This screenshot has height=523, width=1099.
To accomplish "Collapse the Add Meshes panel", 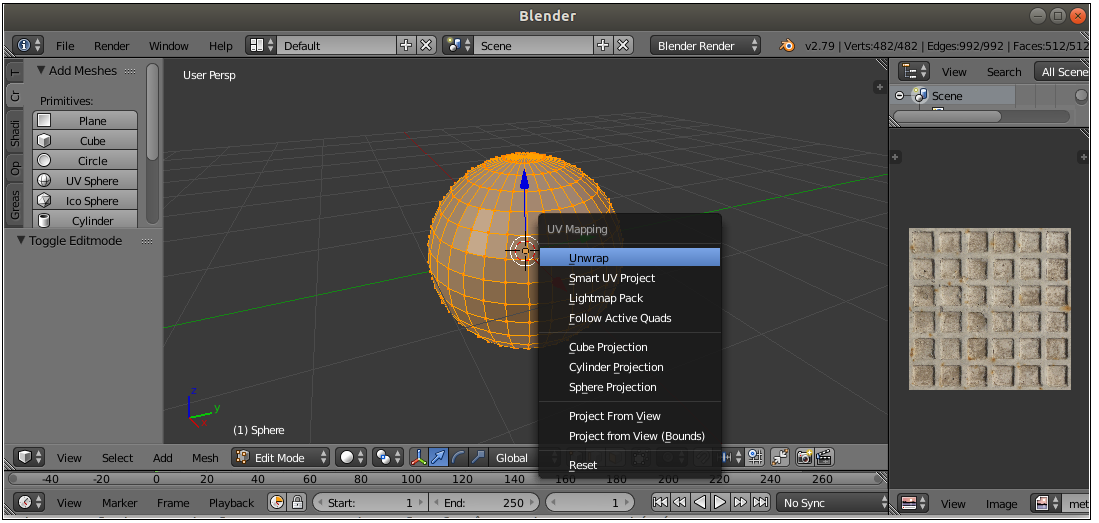I will tap(41, 70).
